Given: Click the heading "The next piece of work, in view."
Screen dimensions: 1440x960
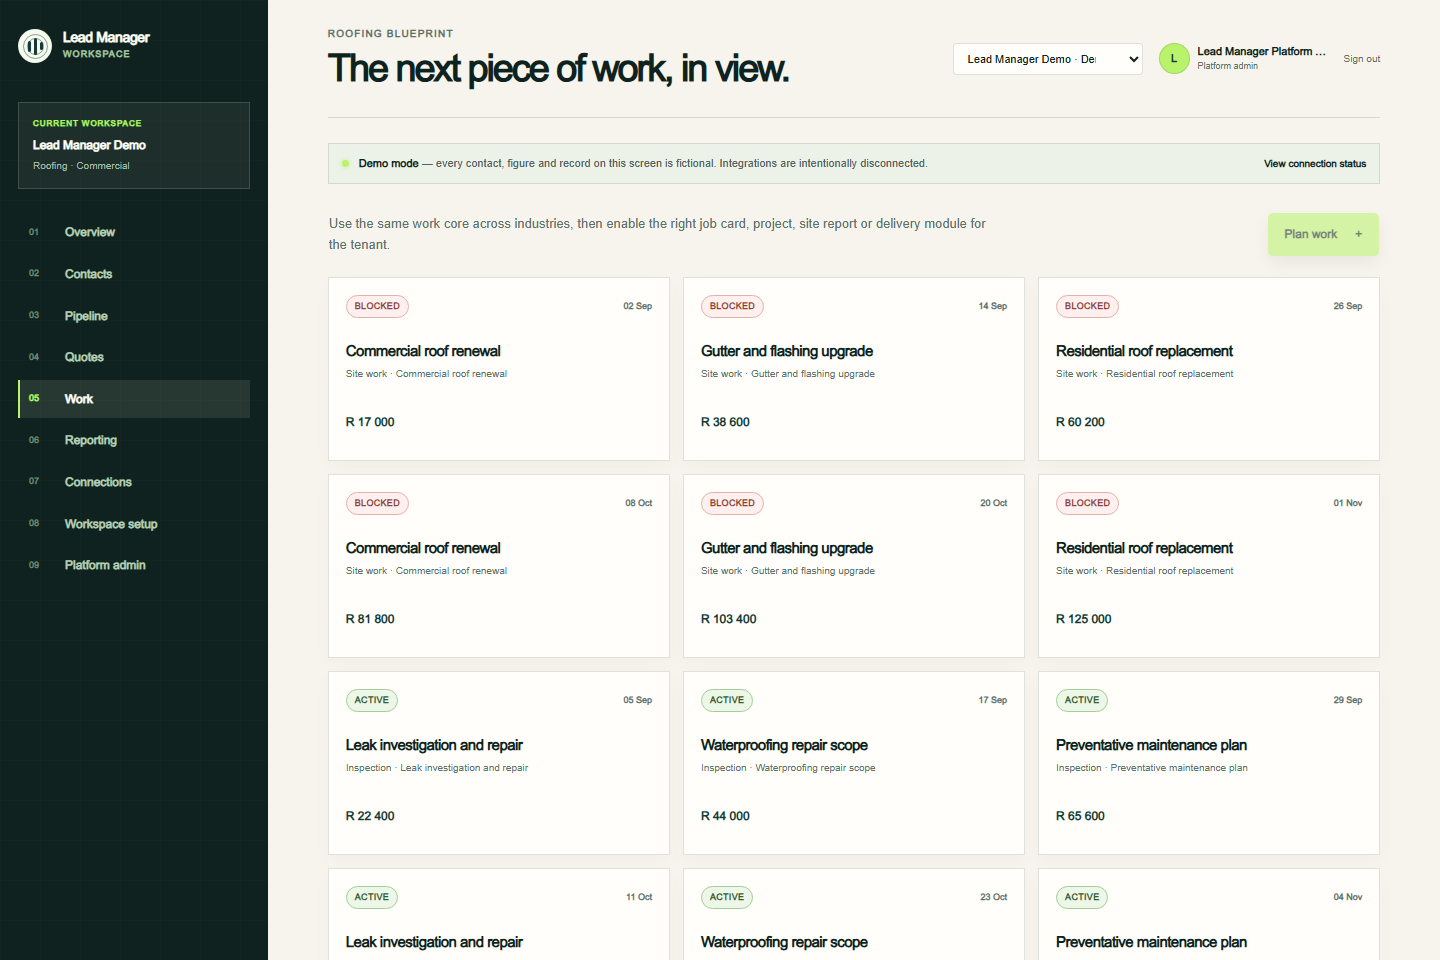Looking at the screenshot, I should click(558, 69).
